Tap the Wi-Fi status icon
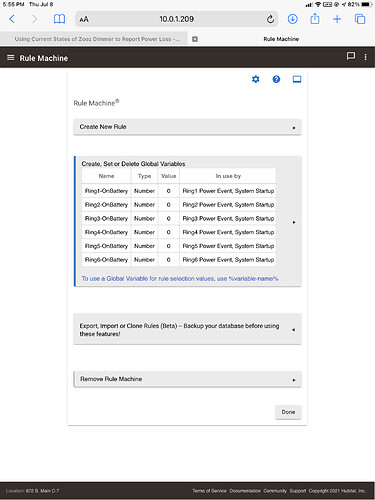This screenshot has height=500, width=375. tap(318, 4)
